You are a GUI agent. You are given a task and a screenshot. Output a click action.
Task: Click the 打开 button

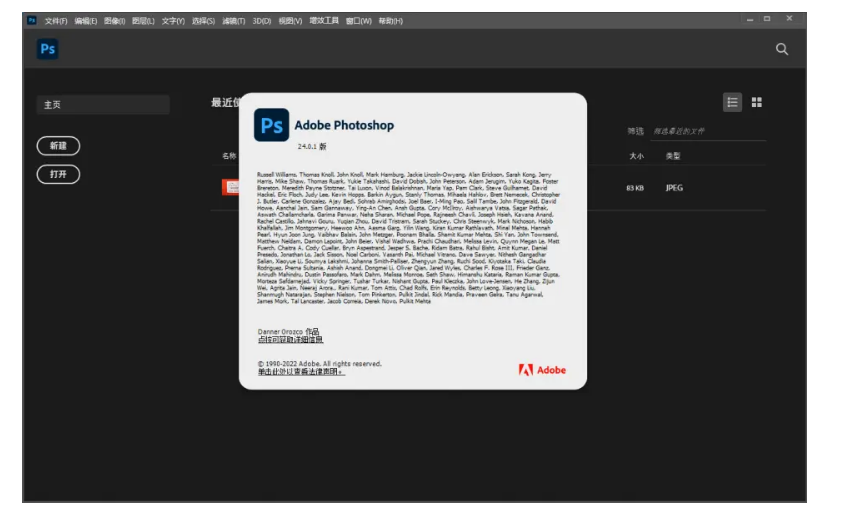(58, 174)
